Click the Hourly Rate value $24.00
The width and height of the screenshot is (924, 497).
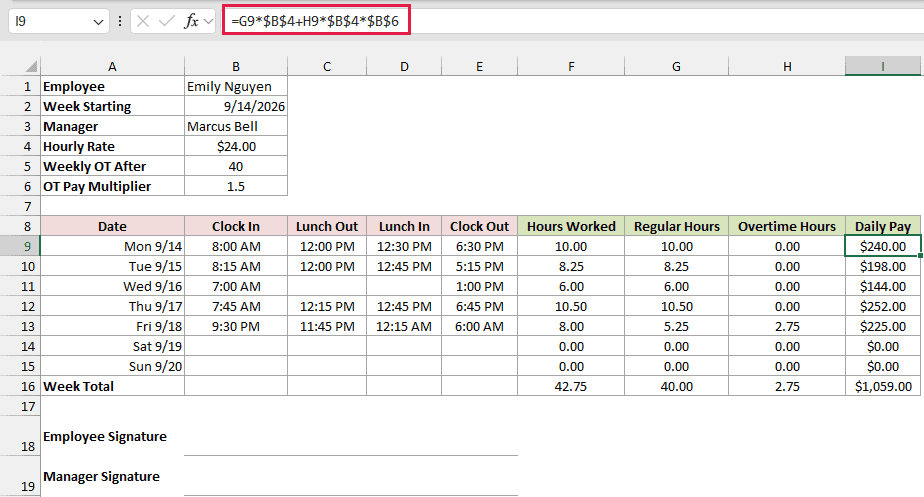236,146
